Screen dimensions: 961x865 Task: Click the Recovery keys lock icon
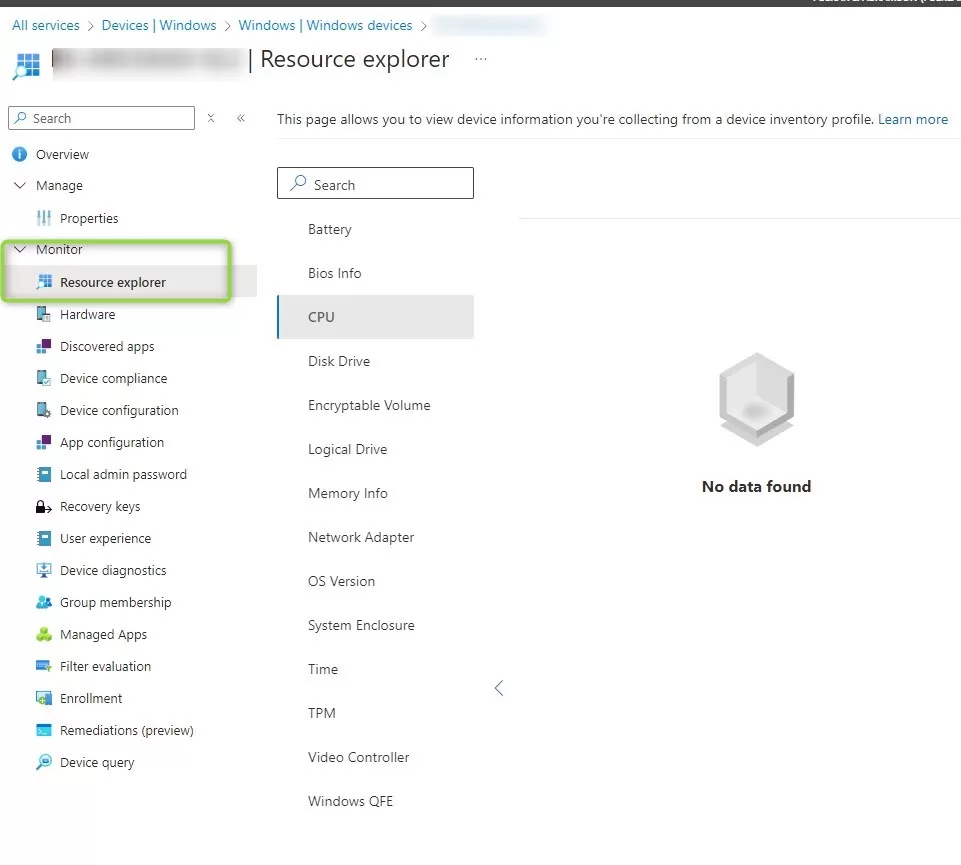(x=44, y=506)
